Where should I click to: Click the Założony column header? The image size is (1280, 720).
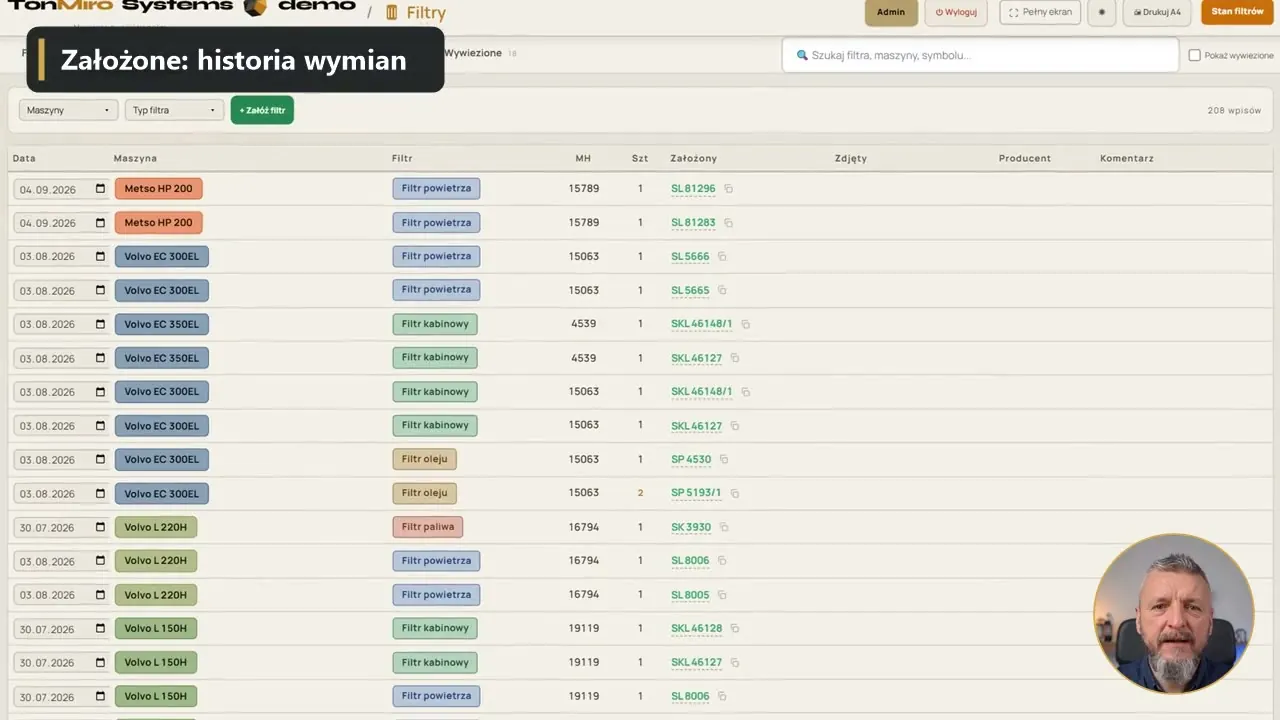(x=694, y=158)
